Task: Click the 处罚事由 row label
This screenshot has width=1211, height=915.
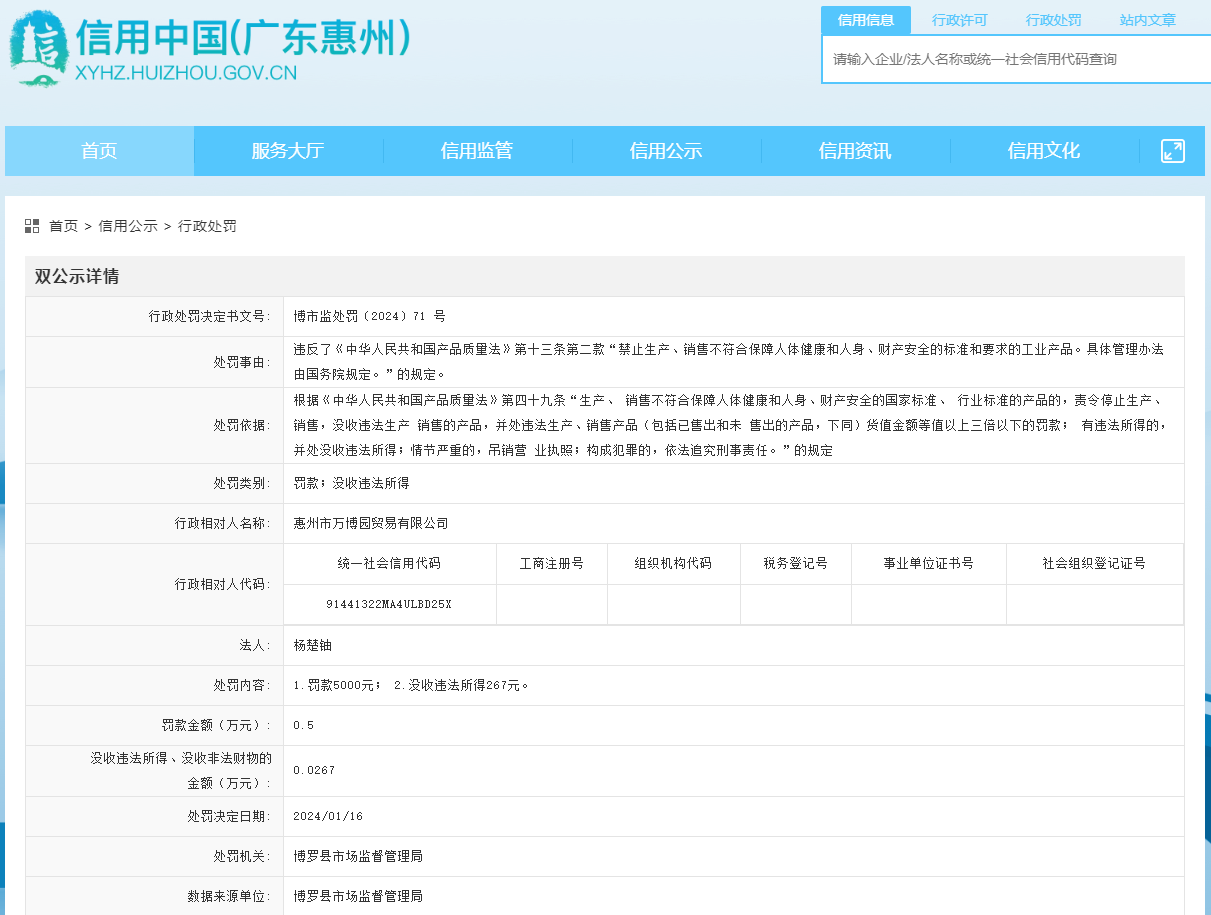Action: pos(242,362)
